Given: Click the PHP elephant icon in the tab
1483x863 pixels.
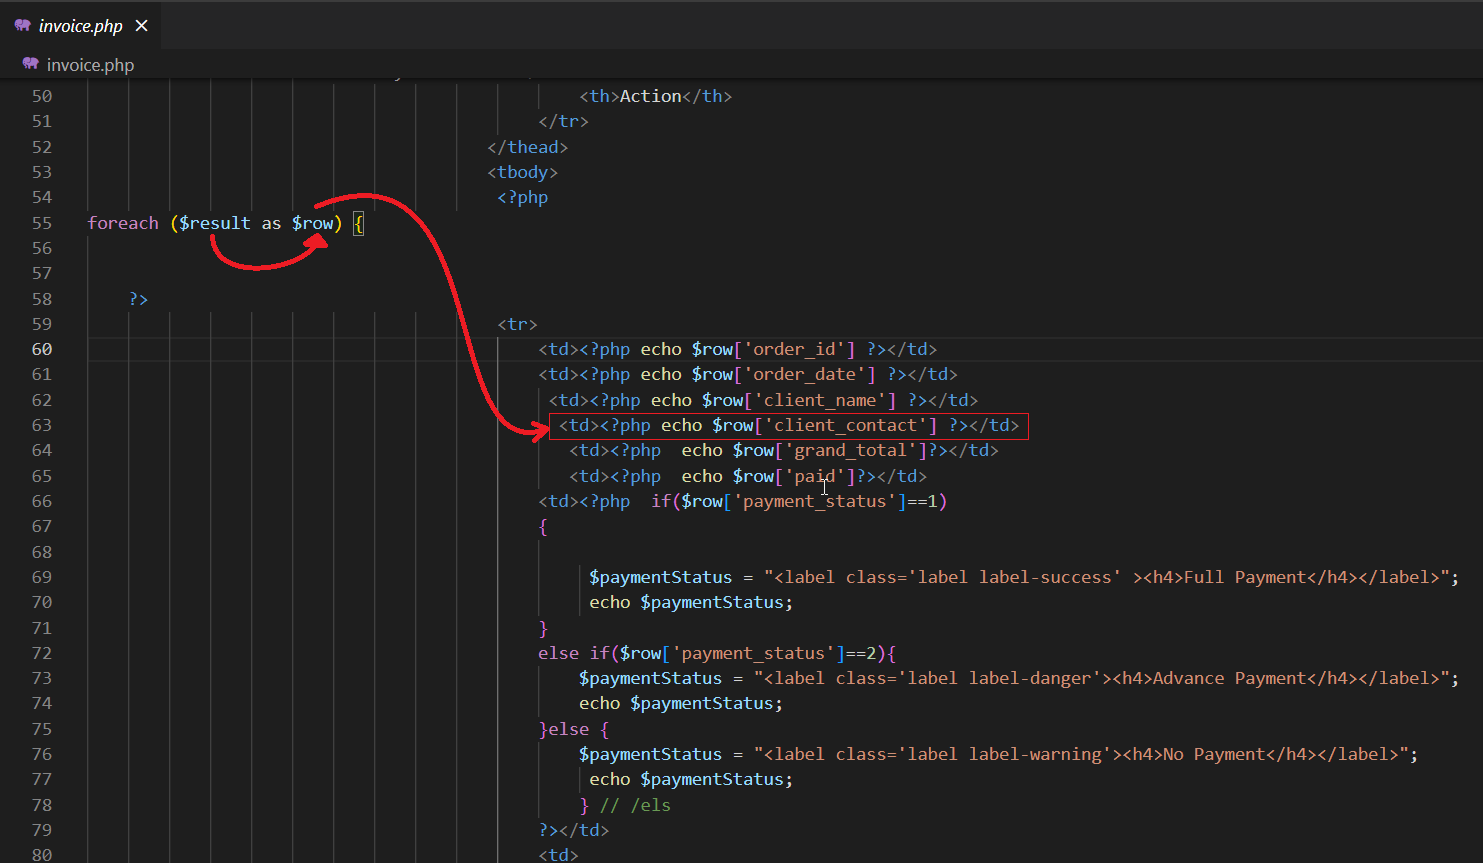Looking at the screenshot, I should (23, 26).
